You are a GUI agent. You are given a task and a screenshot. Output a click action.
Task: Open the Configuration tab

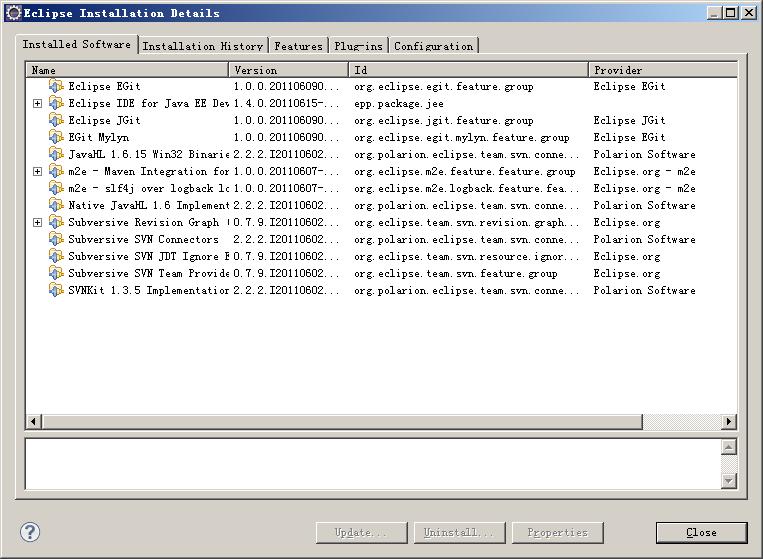pos(434,46)
